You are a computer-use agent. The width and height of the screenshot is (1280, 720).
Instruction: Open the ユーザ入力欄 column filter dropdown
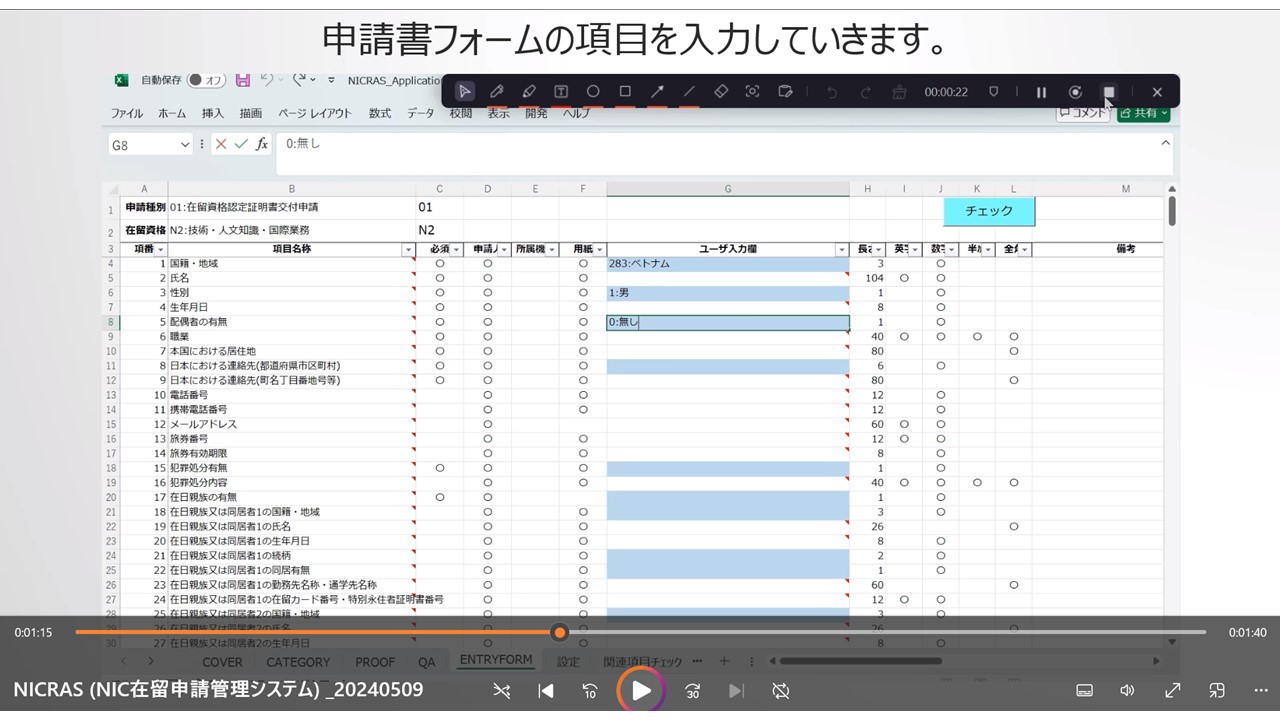(x=841, y=249)
